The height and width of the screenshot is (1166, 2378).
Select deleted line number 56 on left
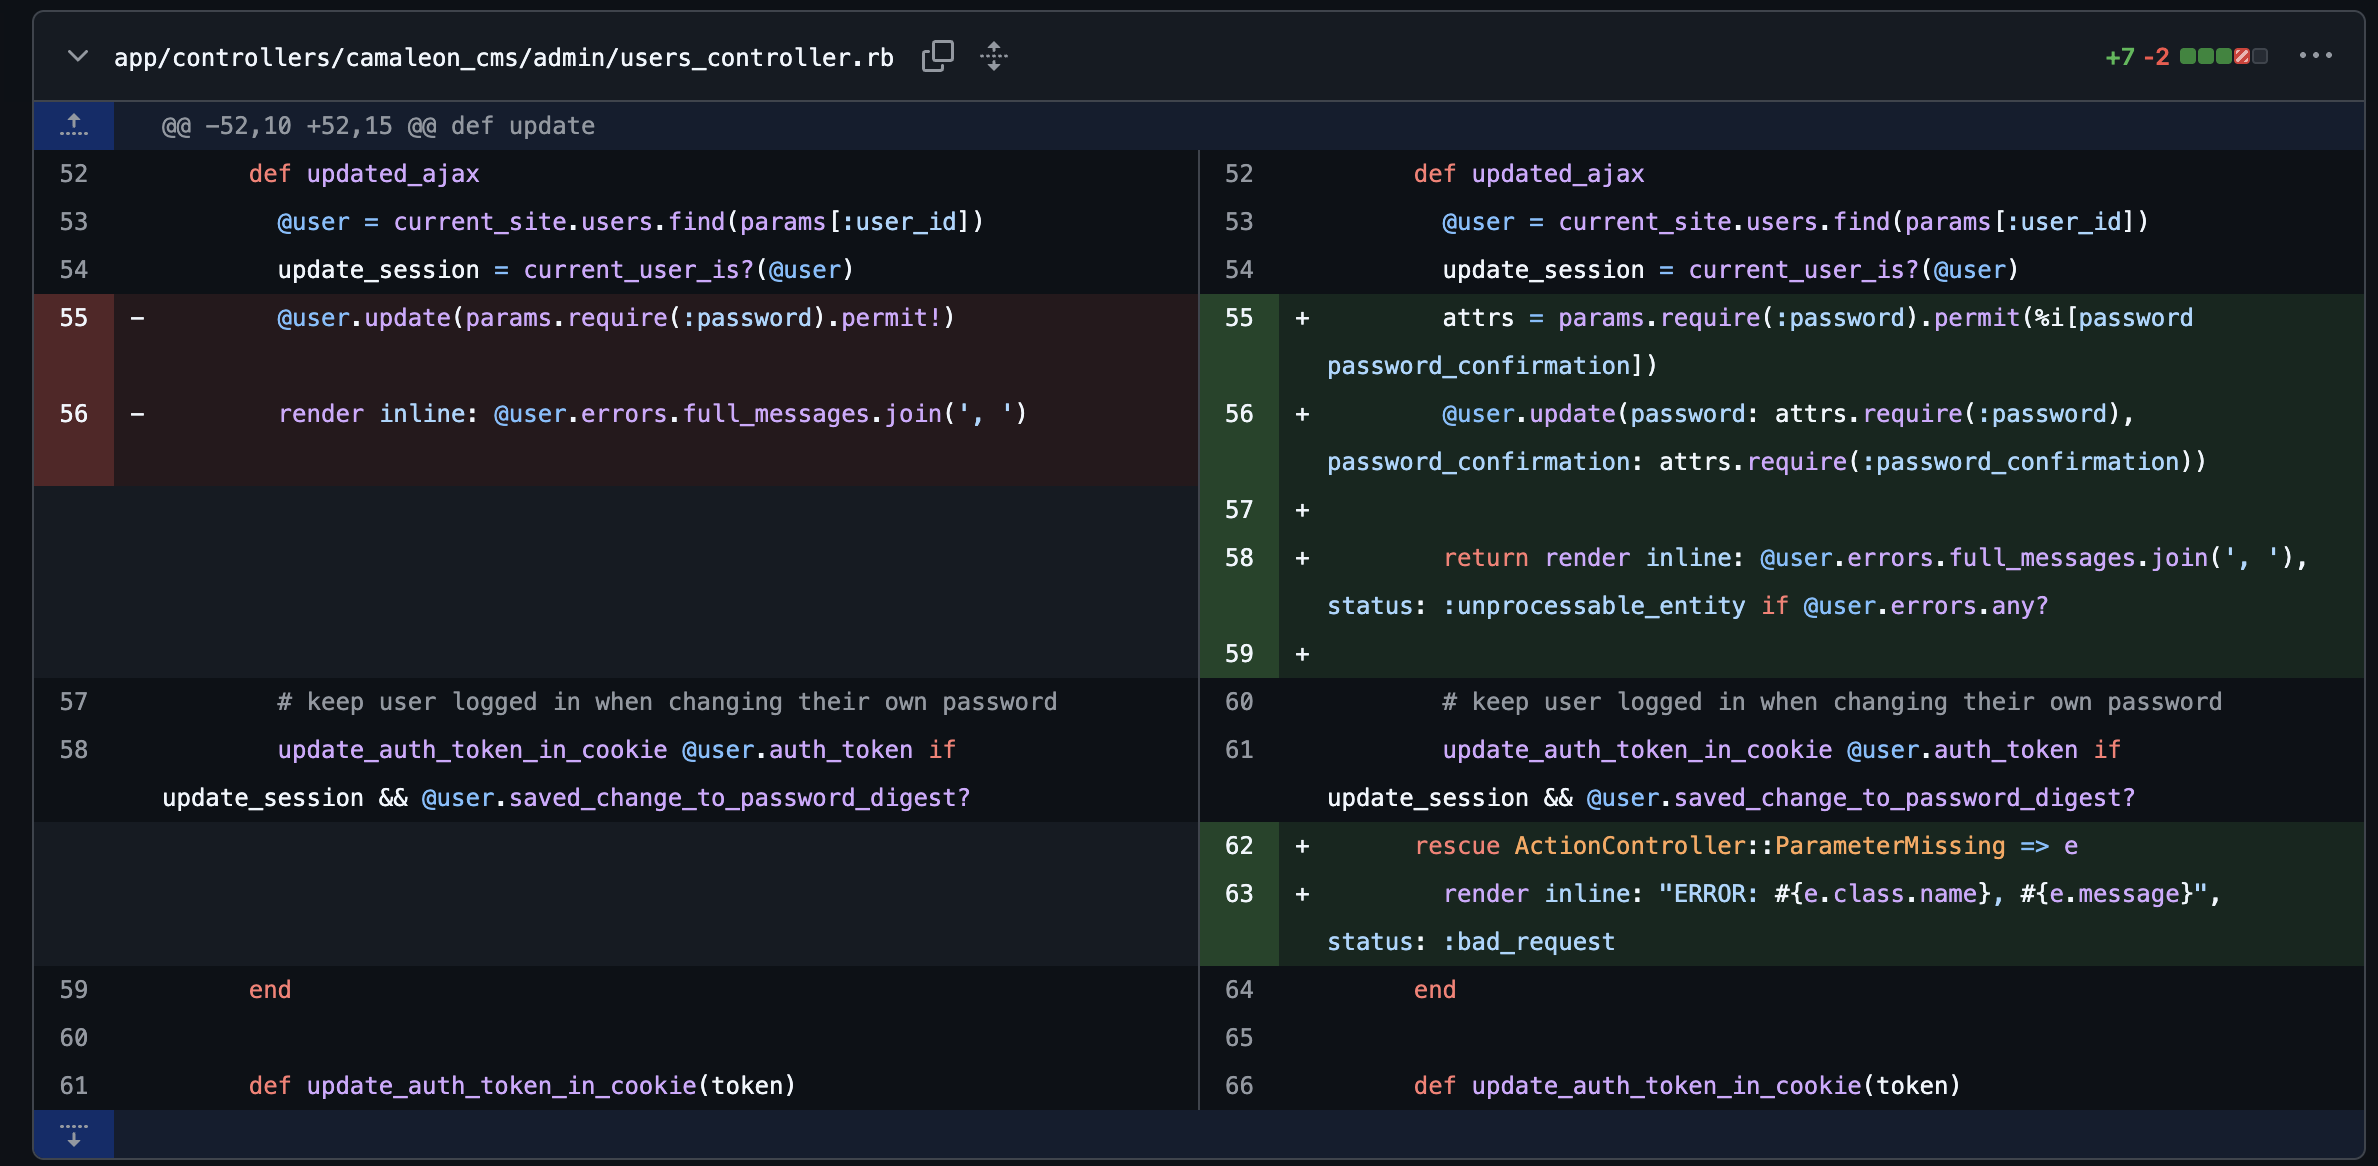click(74, 414)
